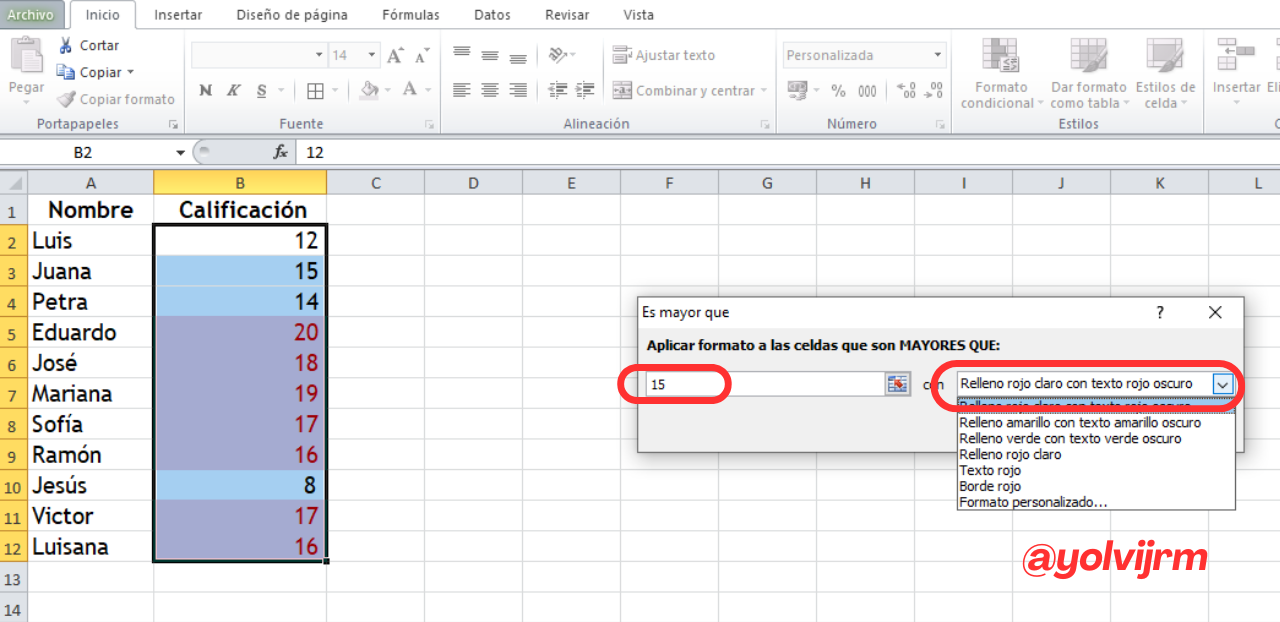Click the Cortar scissors icon
This screenshot has width=1280, height=622.
click(65, 45)
